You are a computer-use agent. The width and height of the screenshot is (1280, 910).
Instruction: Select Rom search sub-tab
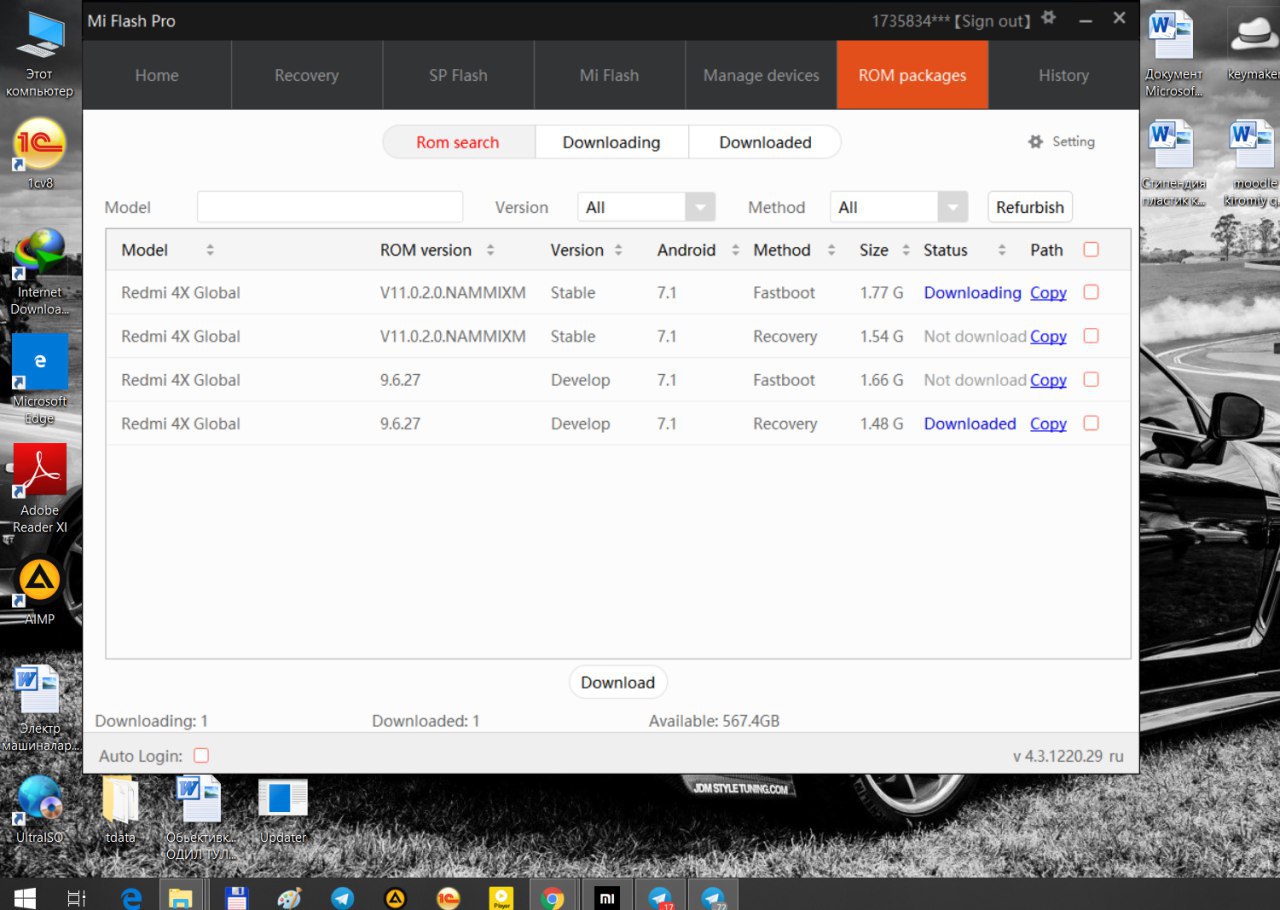(458, 142)
